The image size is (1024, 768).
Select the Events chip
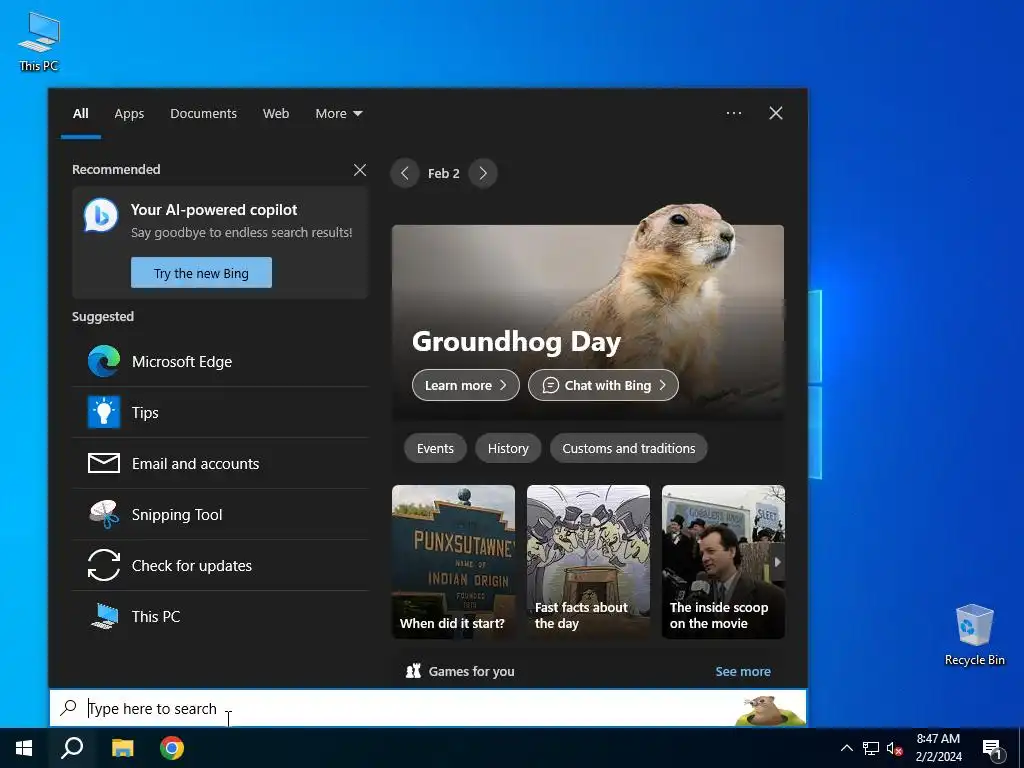[435, 449]
